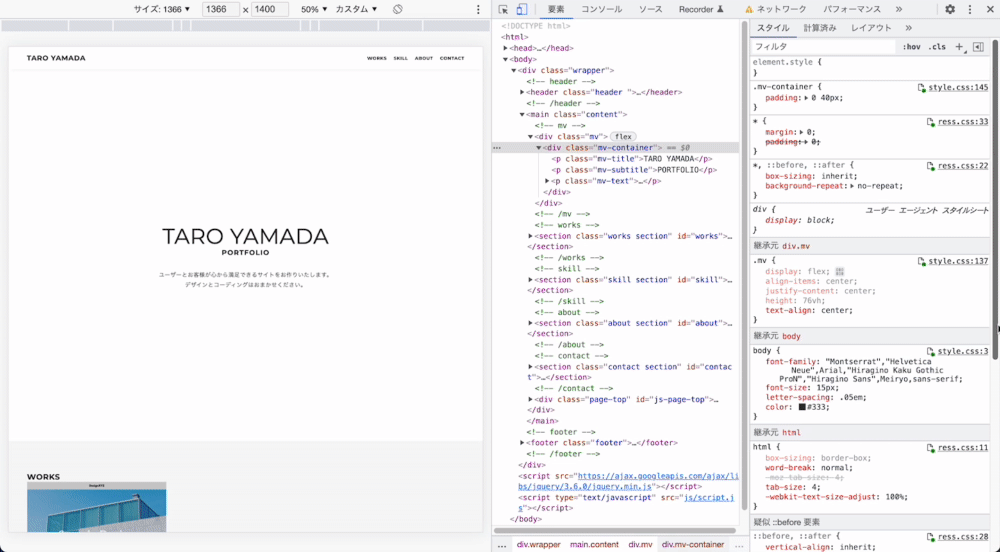Click the viewport height field showing 1400
The width and height of the screenshot is (1000, 552).
coord(269,10)
